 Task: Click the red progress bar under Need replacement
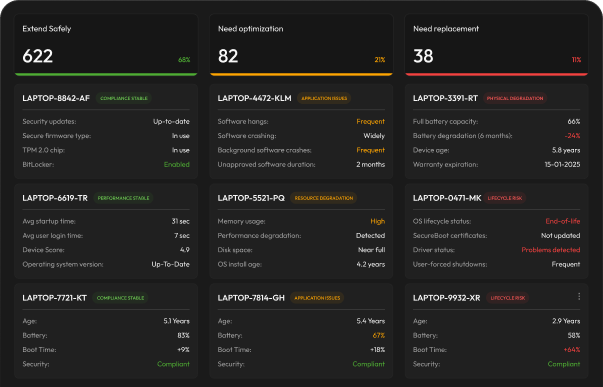point(496,74)
